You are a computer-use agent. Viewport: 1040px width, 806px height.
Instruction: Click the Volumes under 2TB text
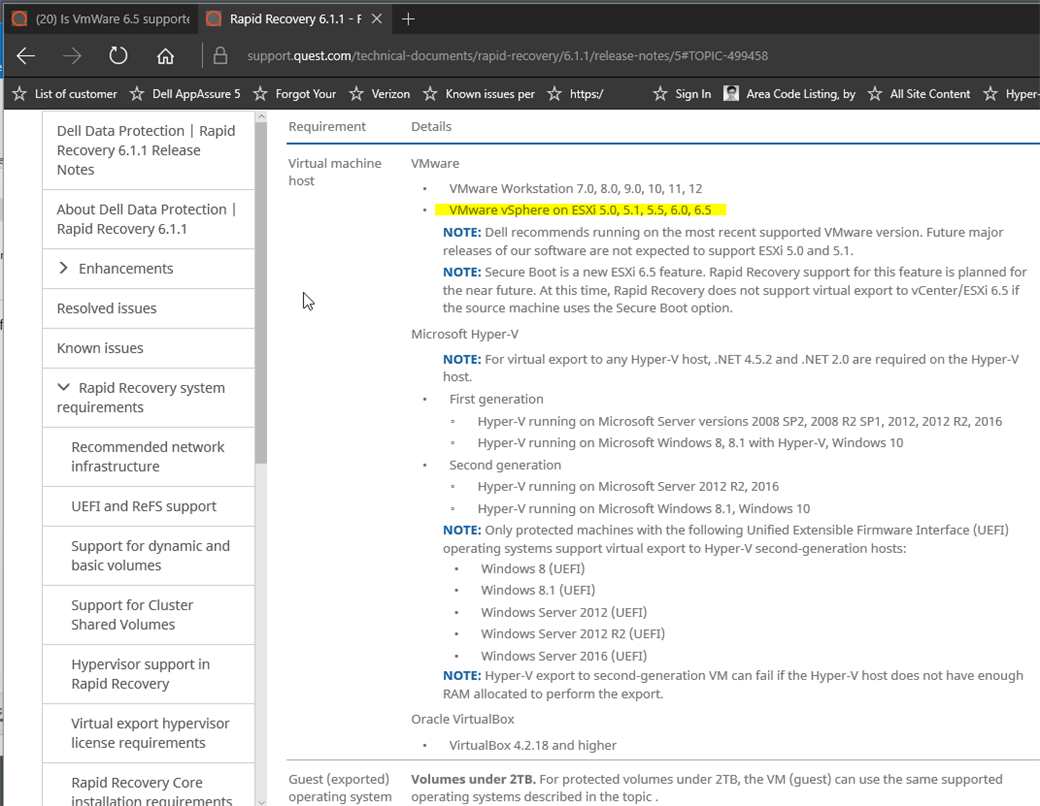coord(475,779)
